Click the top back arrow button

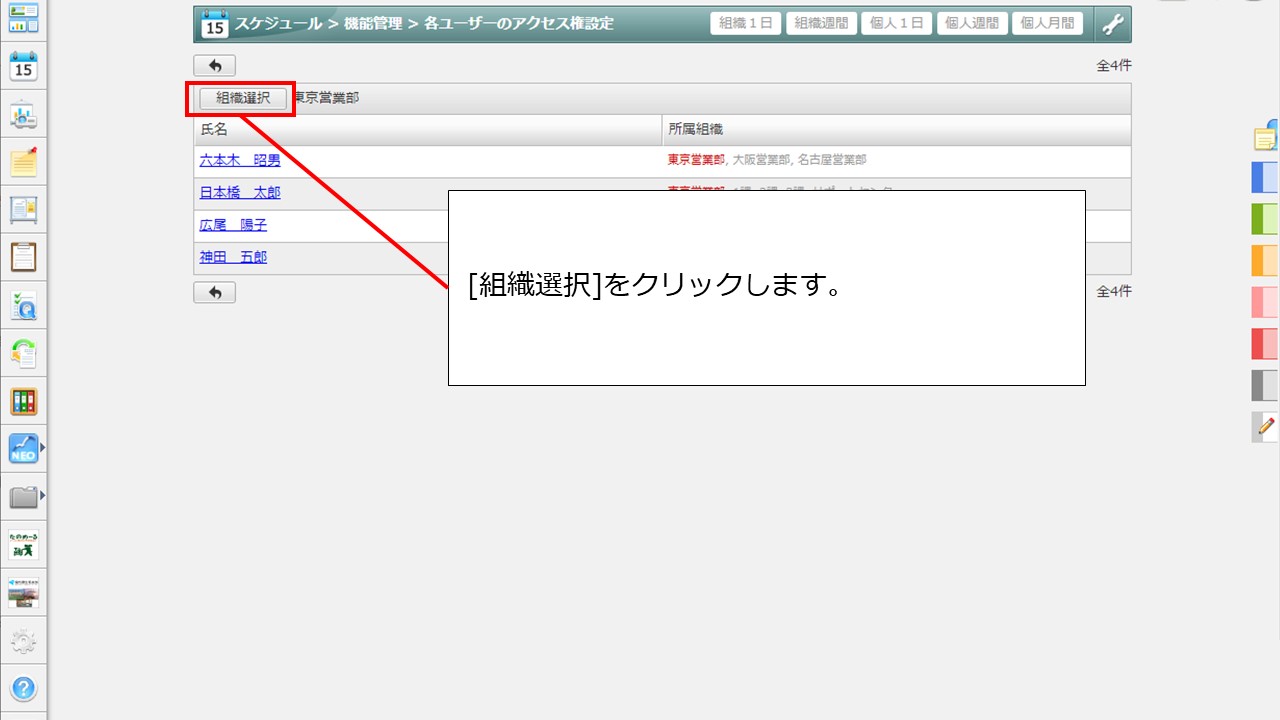coord(214,66)
